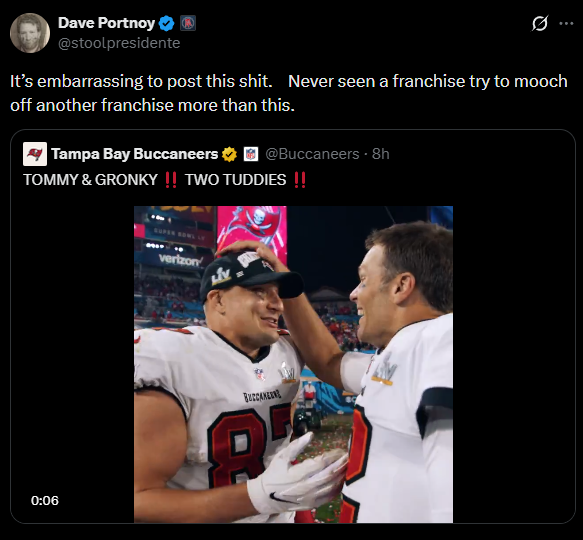This screenshot has height=540, width=583.
Task: Open Dave Portnoy's profile picture
Action: [x=30, y=33]
